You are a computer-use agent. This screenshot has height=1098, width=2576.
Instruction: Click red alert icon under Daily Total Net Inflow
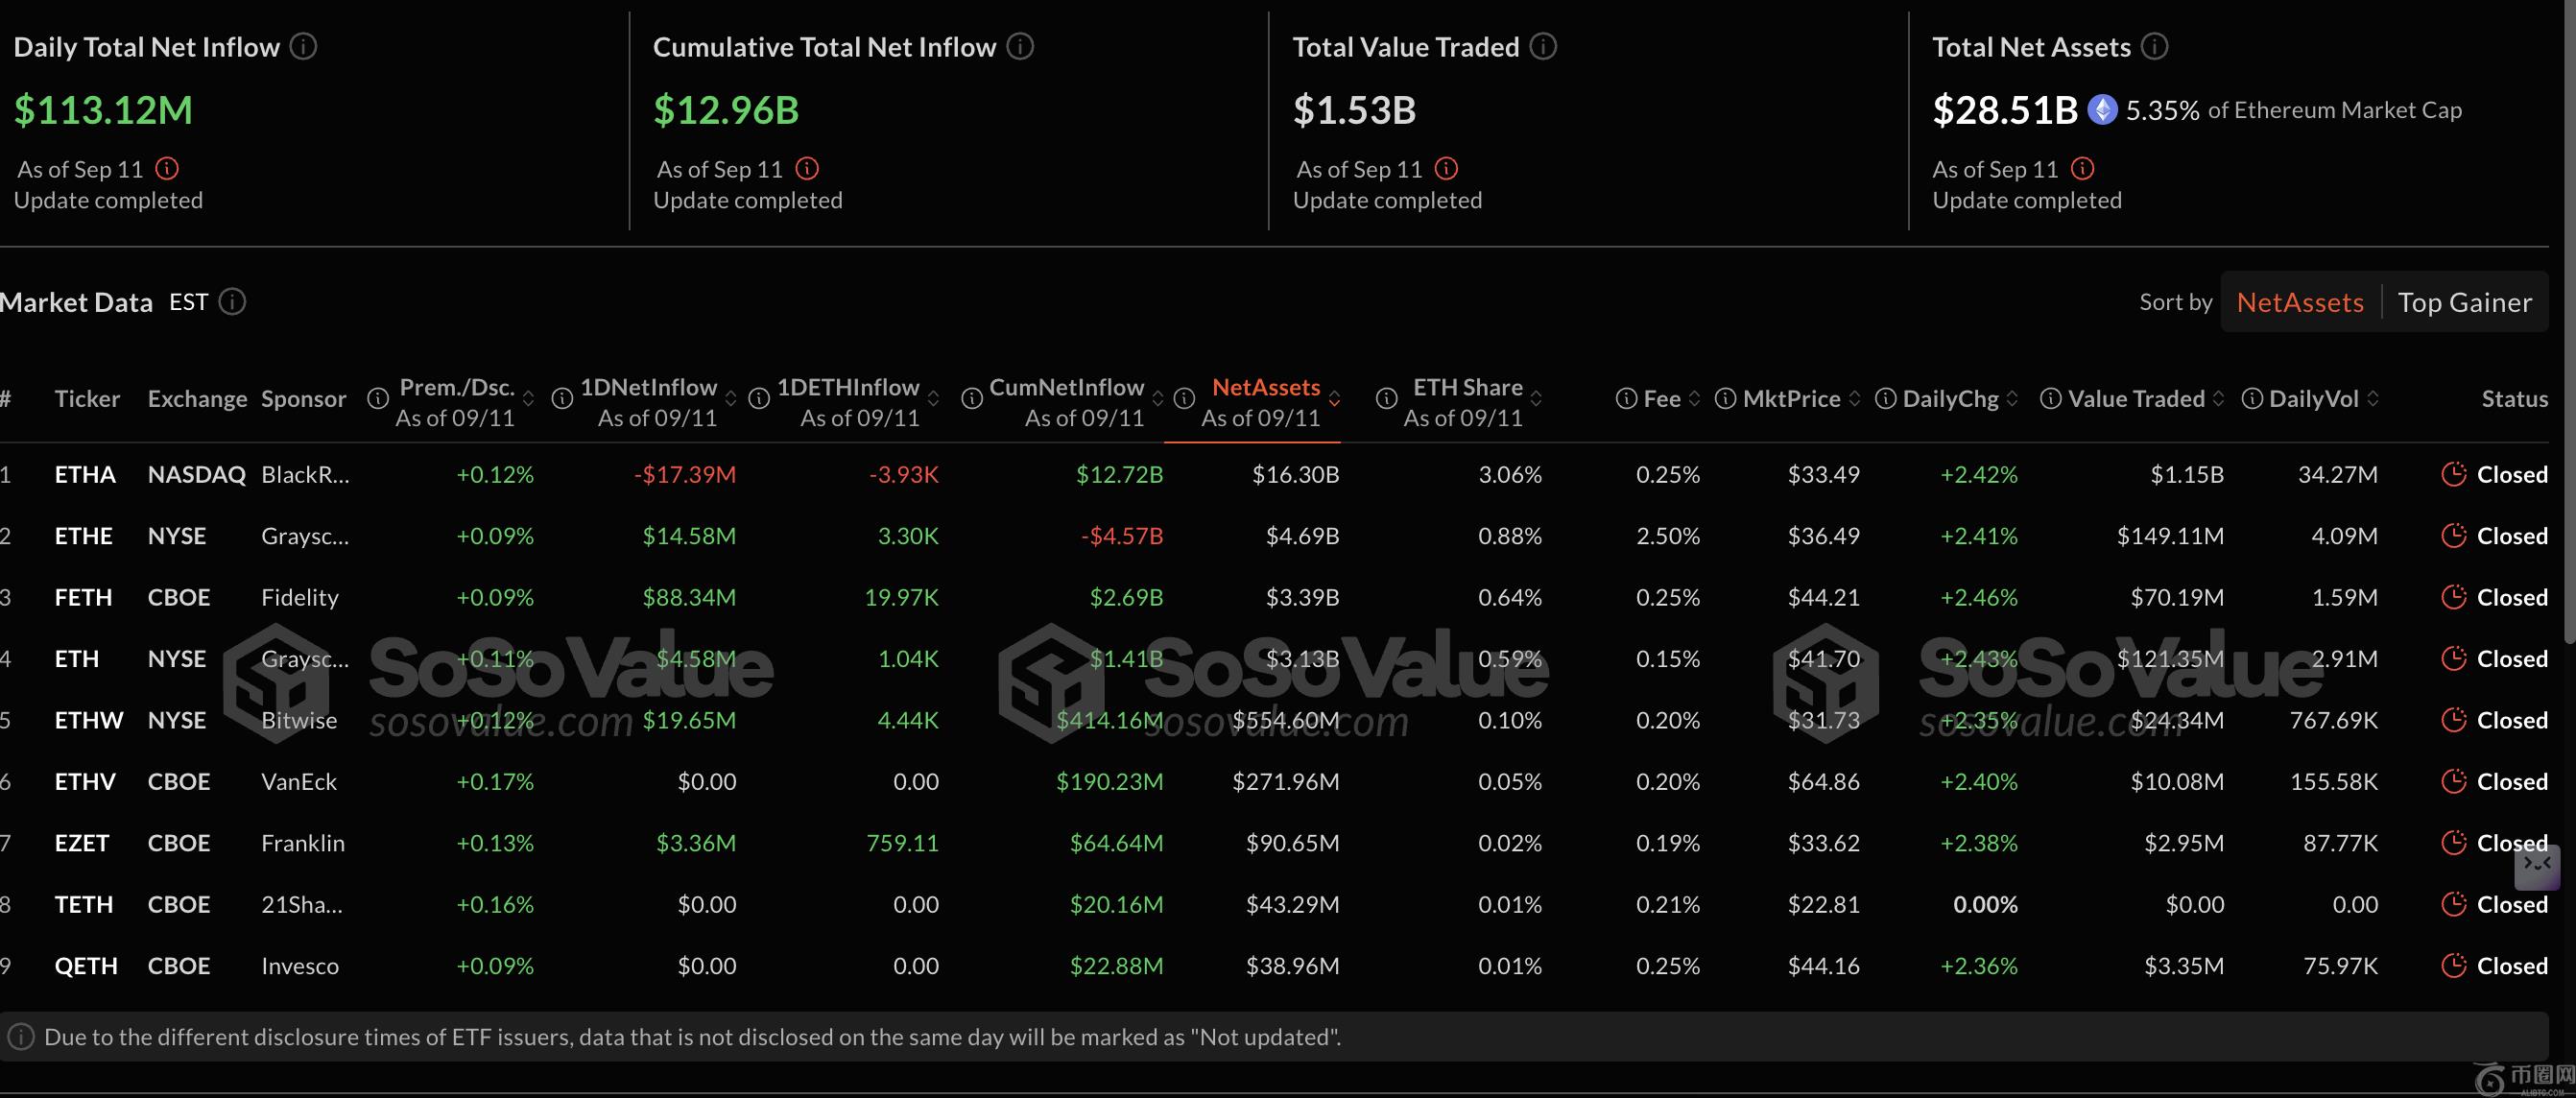coord(167,169)
